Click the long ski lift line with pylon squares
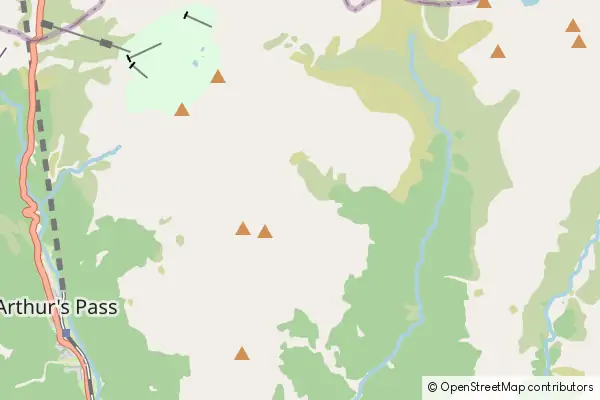 click(85, 36)
